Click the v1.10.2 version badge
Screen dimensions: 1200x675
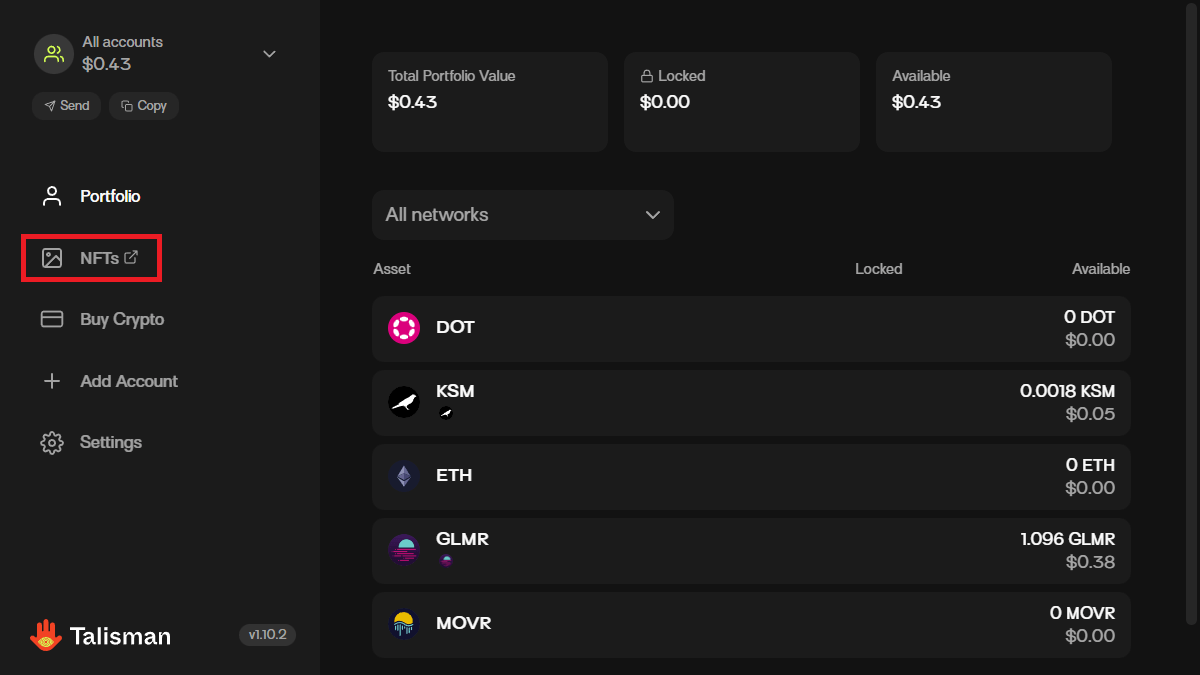click(267, 635)
